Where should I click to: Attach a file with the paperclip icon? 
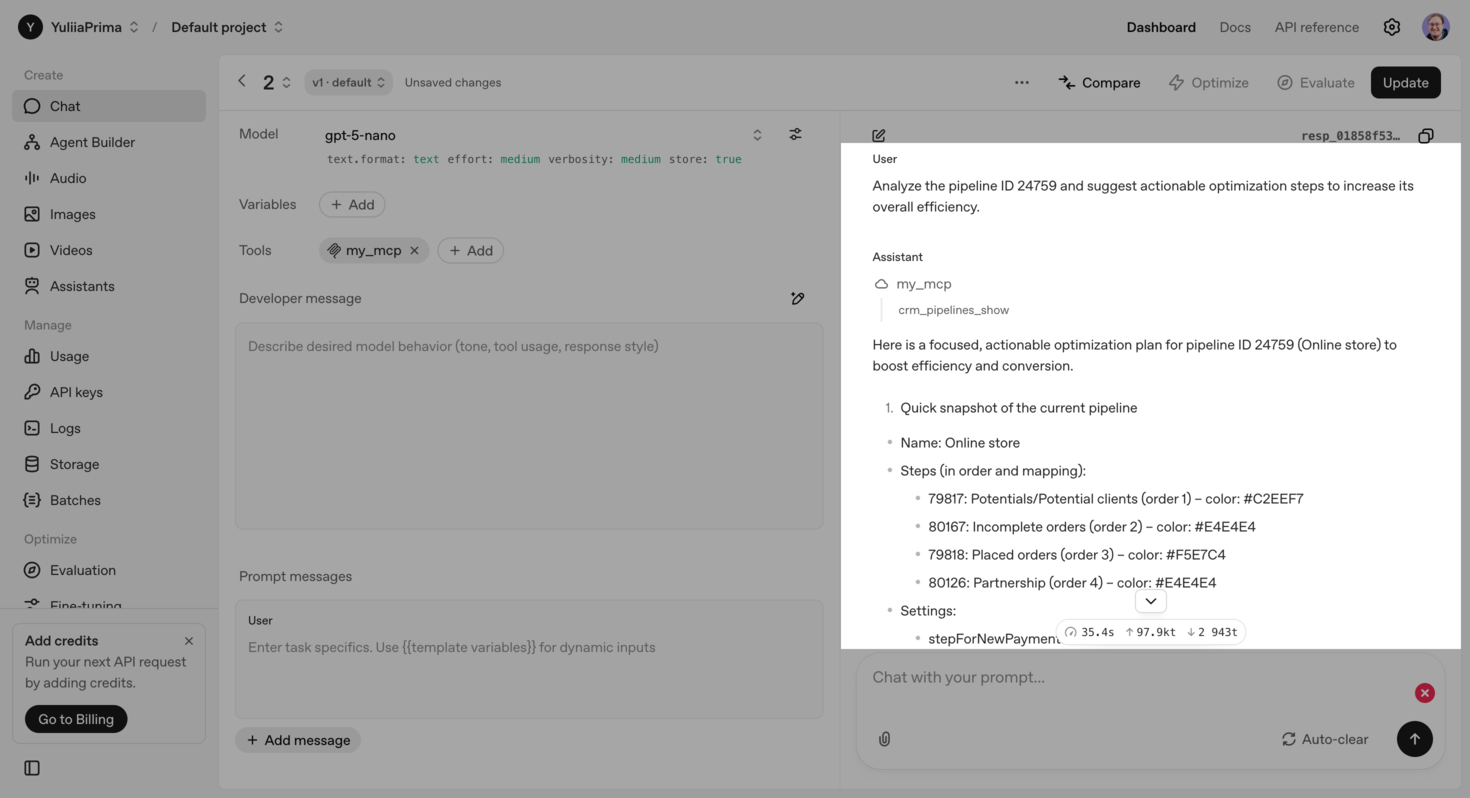tap(884, 739)
